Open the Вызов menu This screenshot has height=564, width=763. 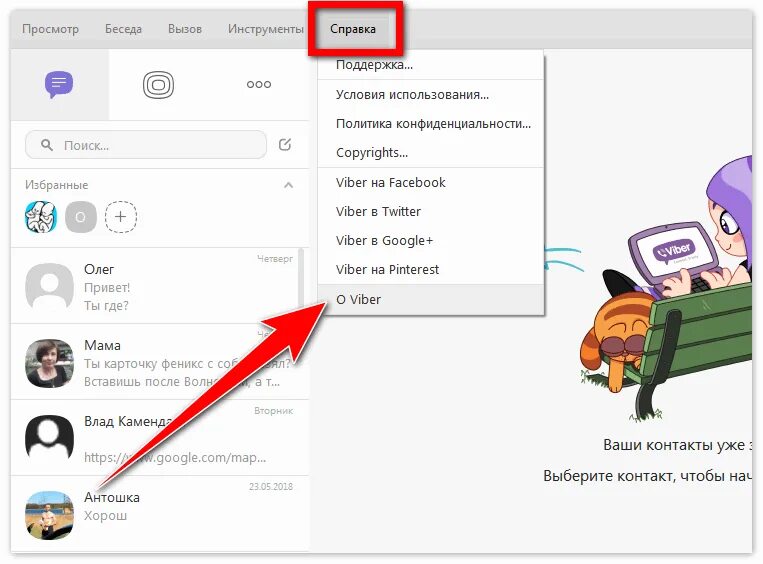click(185, 29)
